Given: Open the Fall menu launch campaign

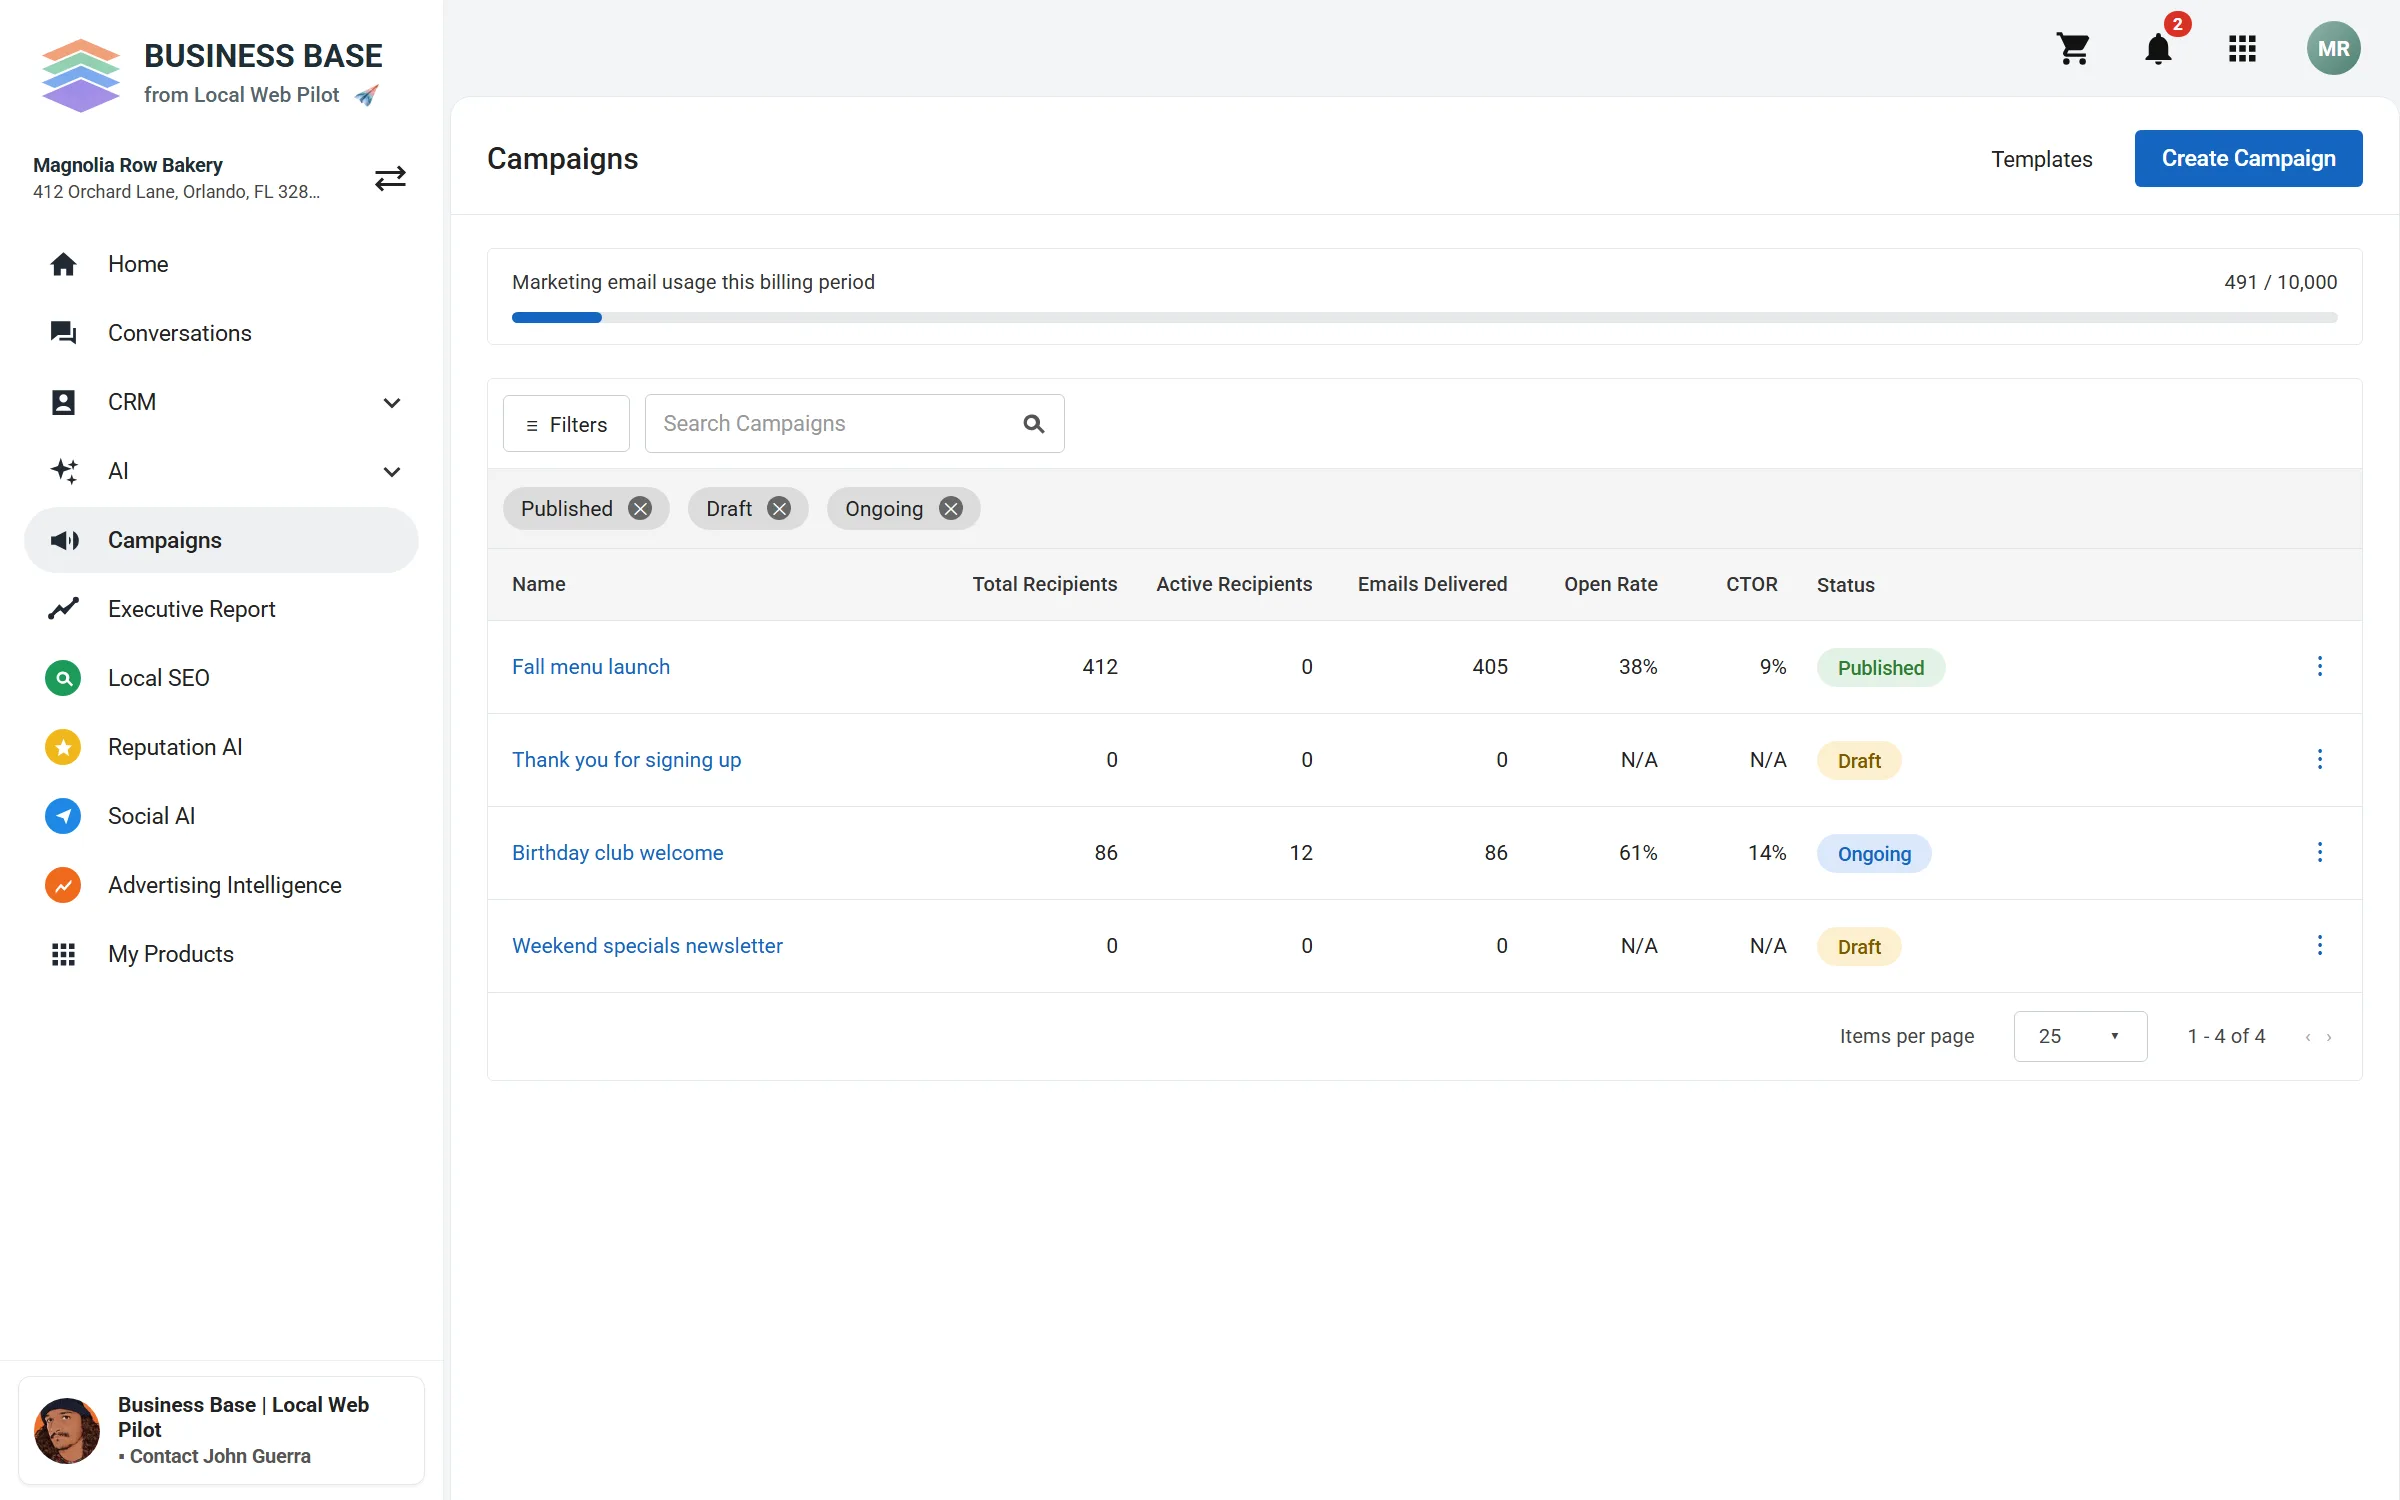Looking at the screenshot, I should (x=591, y=666).
